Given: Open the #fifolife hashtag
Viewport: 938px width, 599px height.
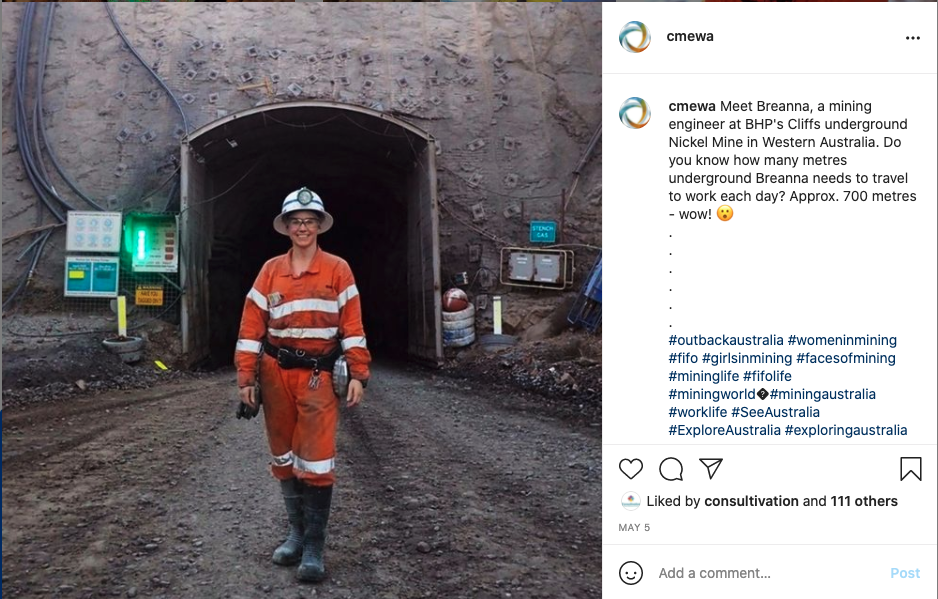Looking at the screenshot, I should 768,376.
